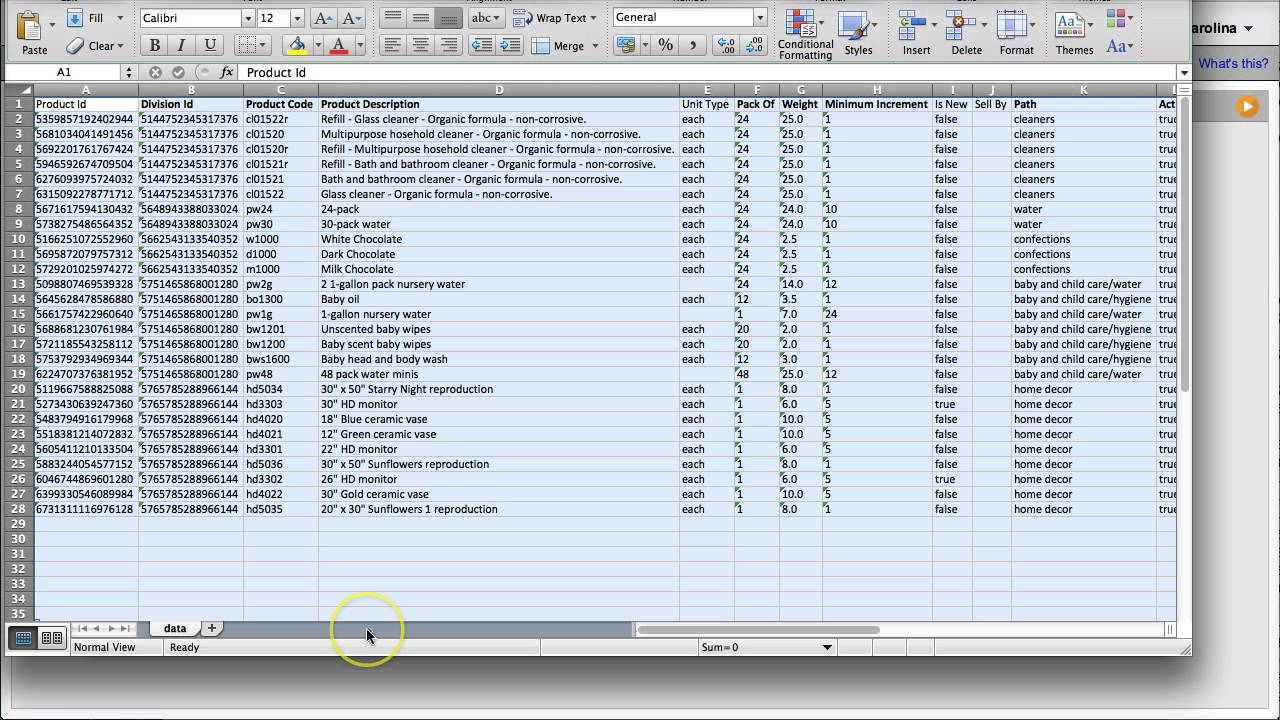This screenshot has height=720, width=1280.
Task: Click the What's this? link
Action: (x=1233, y=63)
